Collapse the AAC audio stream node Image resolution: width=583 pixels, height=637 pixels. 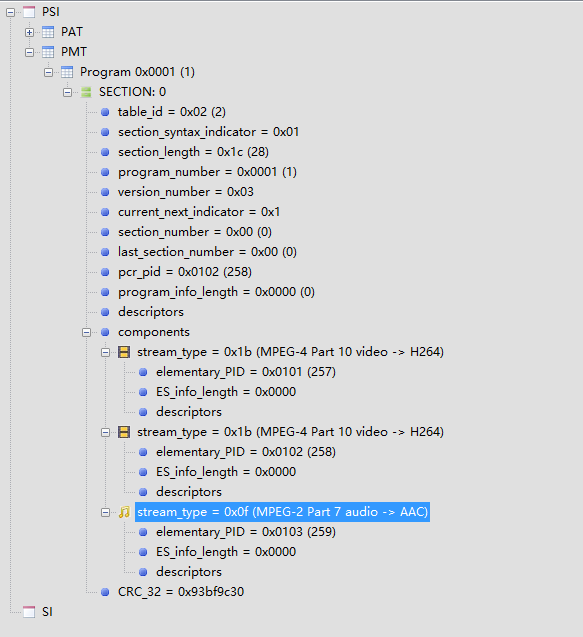105,513
